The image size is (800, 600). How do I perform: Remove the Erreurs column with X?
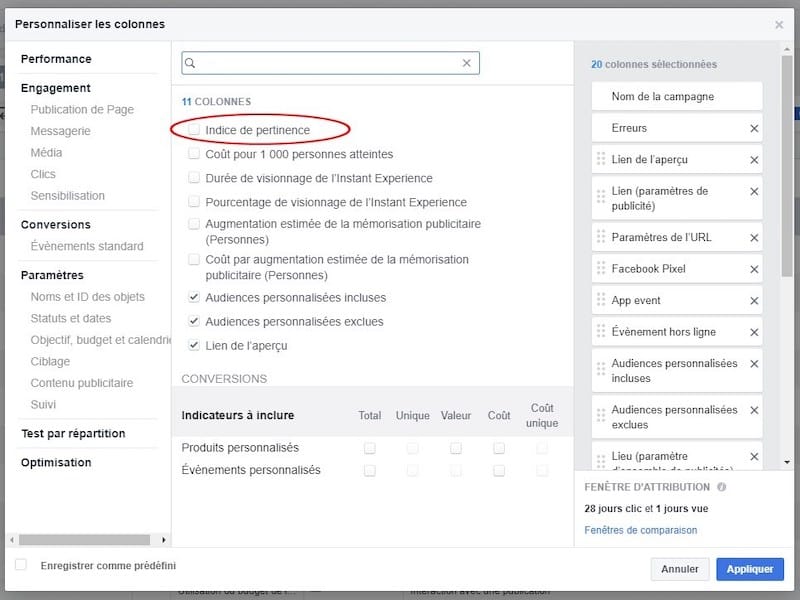[754, 129]
